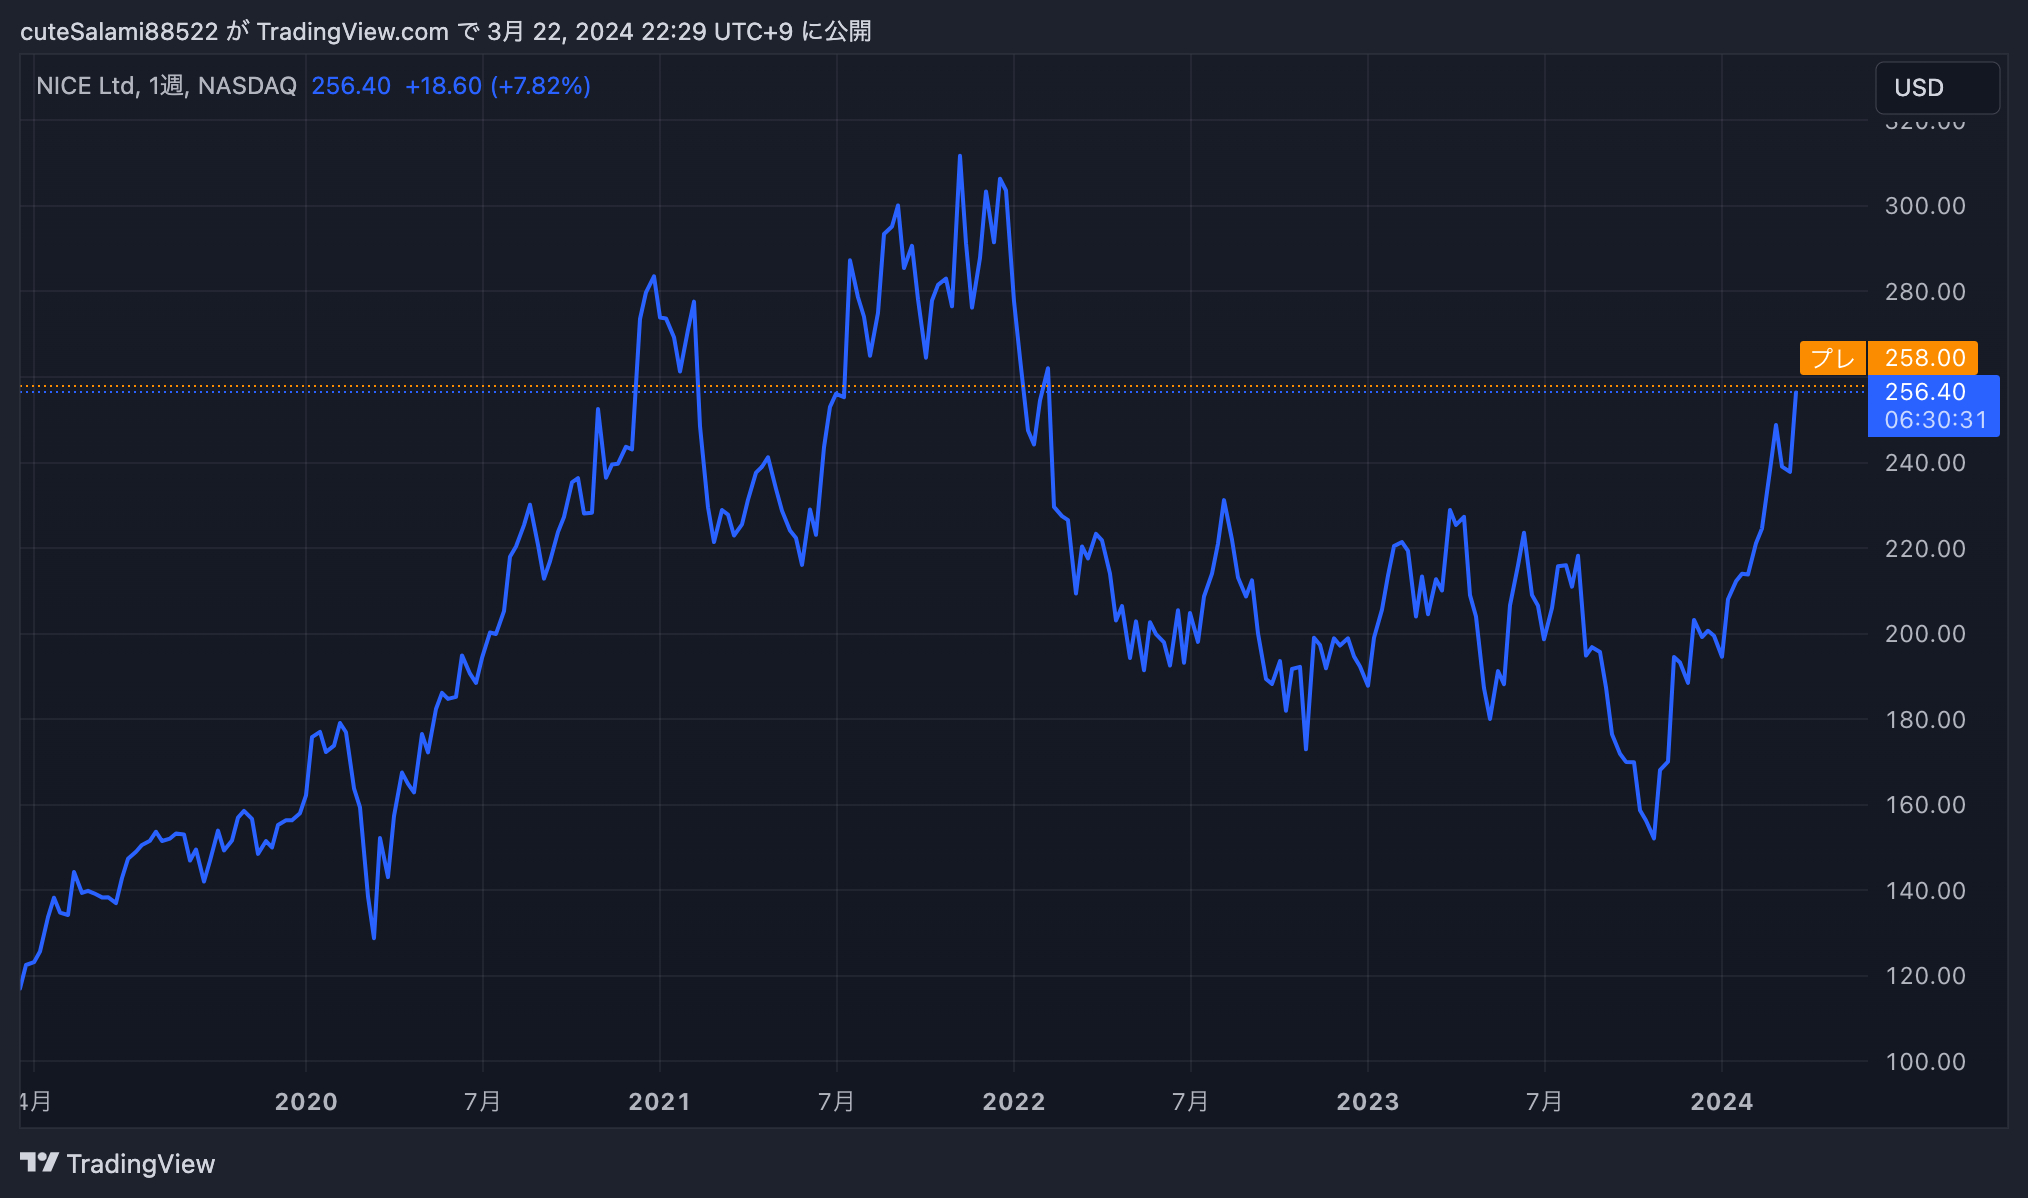Click the blue 256.40 current price label
Screen dimensions: 2028x1198
(x=1925, y=392)
